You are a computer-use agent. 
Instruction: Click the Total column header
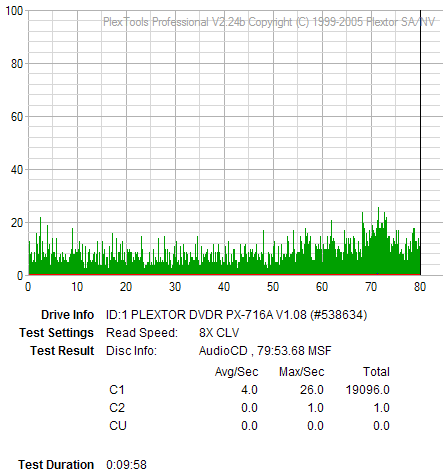point(376,372)
